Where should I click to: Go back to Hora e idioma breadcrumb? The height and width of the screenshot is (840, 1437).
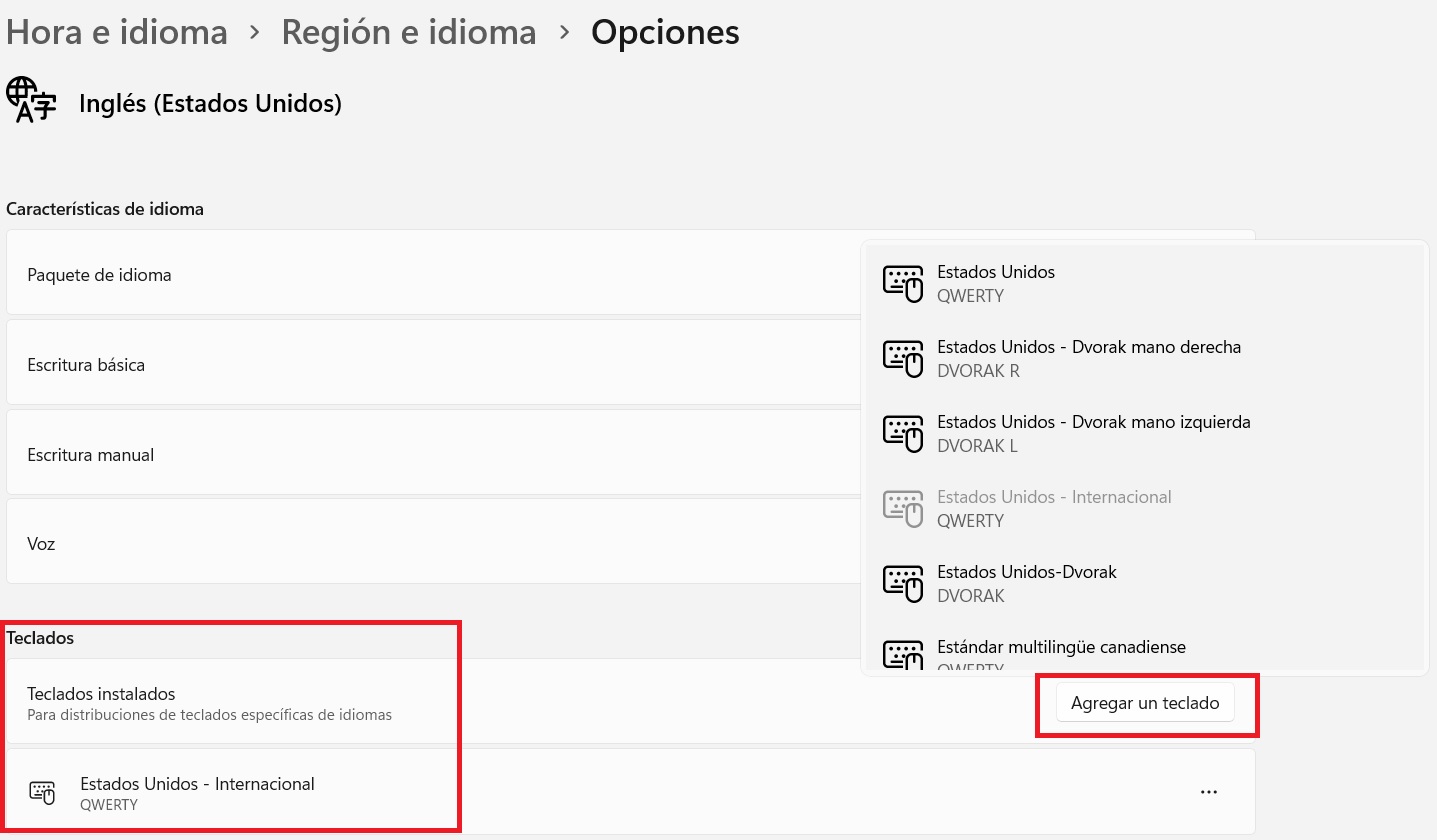point(117,32)
